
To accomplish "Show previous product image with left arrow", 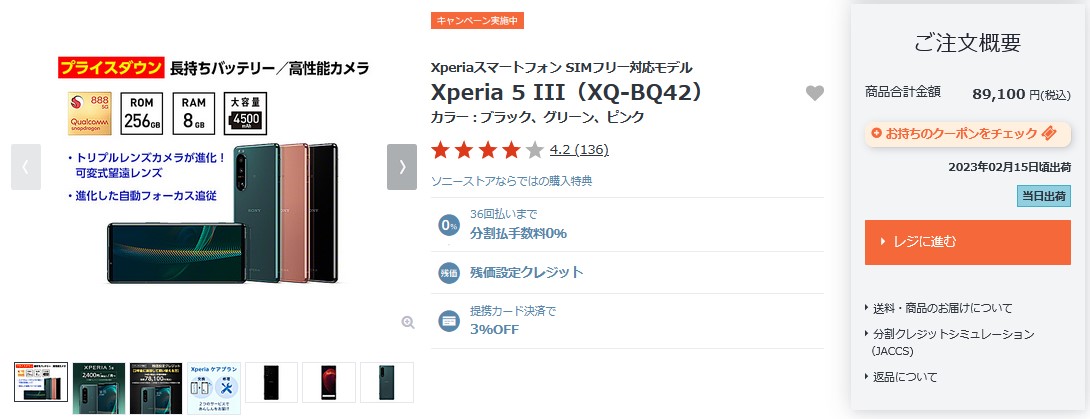I will pos(26,167).
